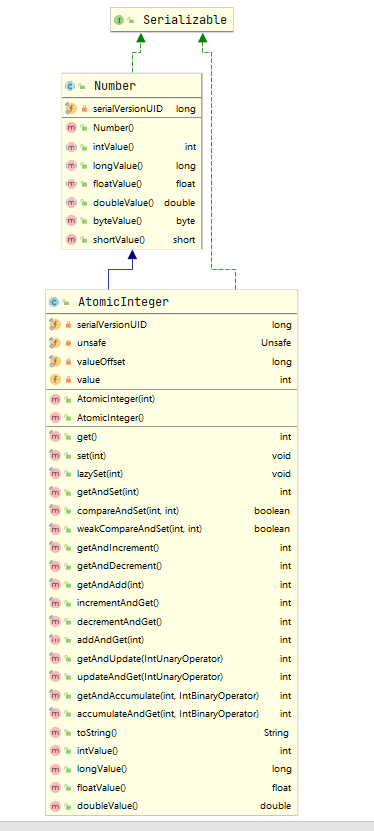The width and height of the screenshot is (374, 831).
Task: Select the byteValue() method row
Action: (132, 221)
